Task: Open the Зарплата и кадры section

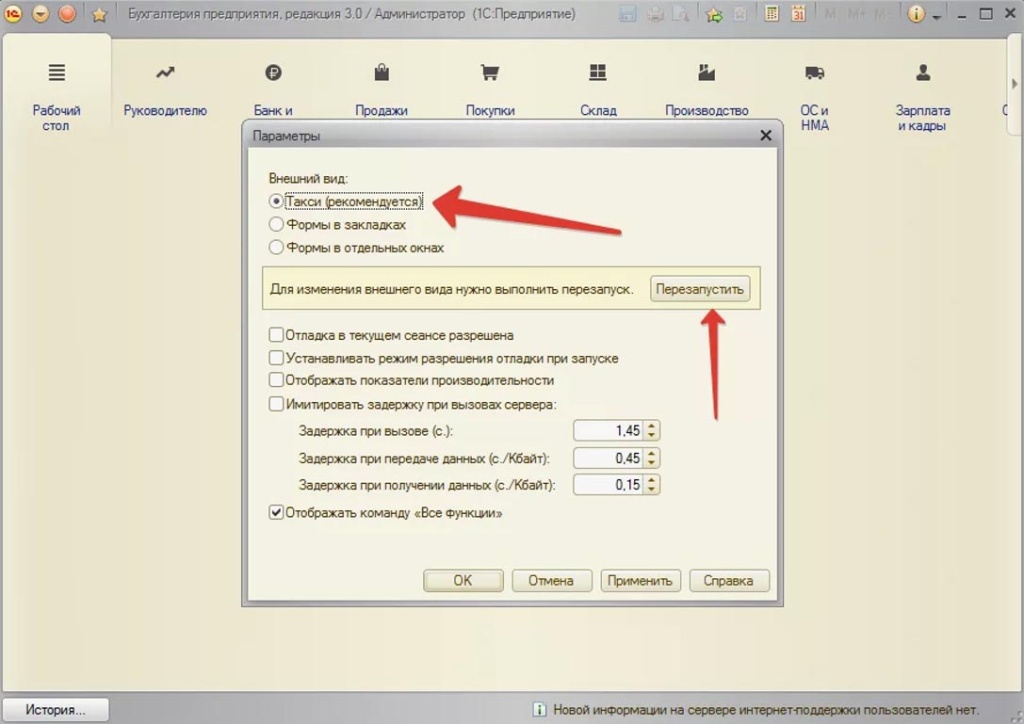Action: coord(922,95)
